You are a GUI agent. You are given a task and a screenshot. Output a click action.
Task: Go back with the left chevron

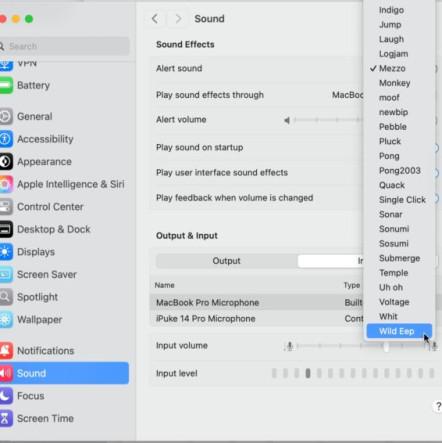[x=155, y=19]
